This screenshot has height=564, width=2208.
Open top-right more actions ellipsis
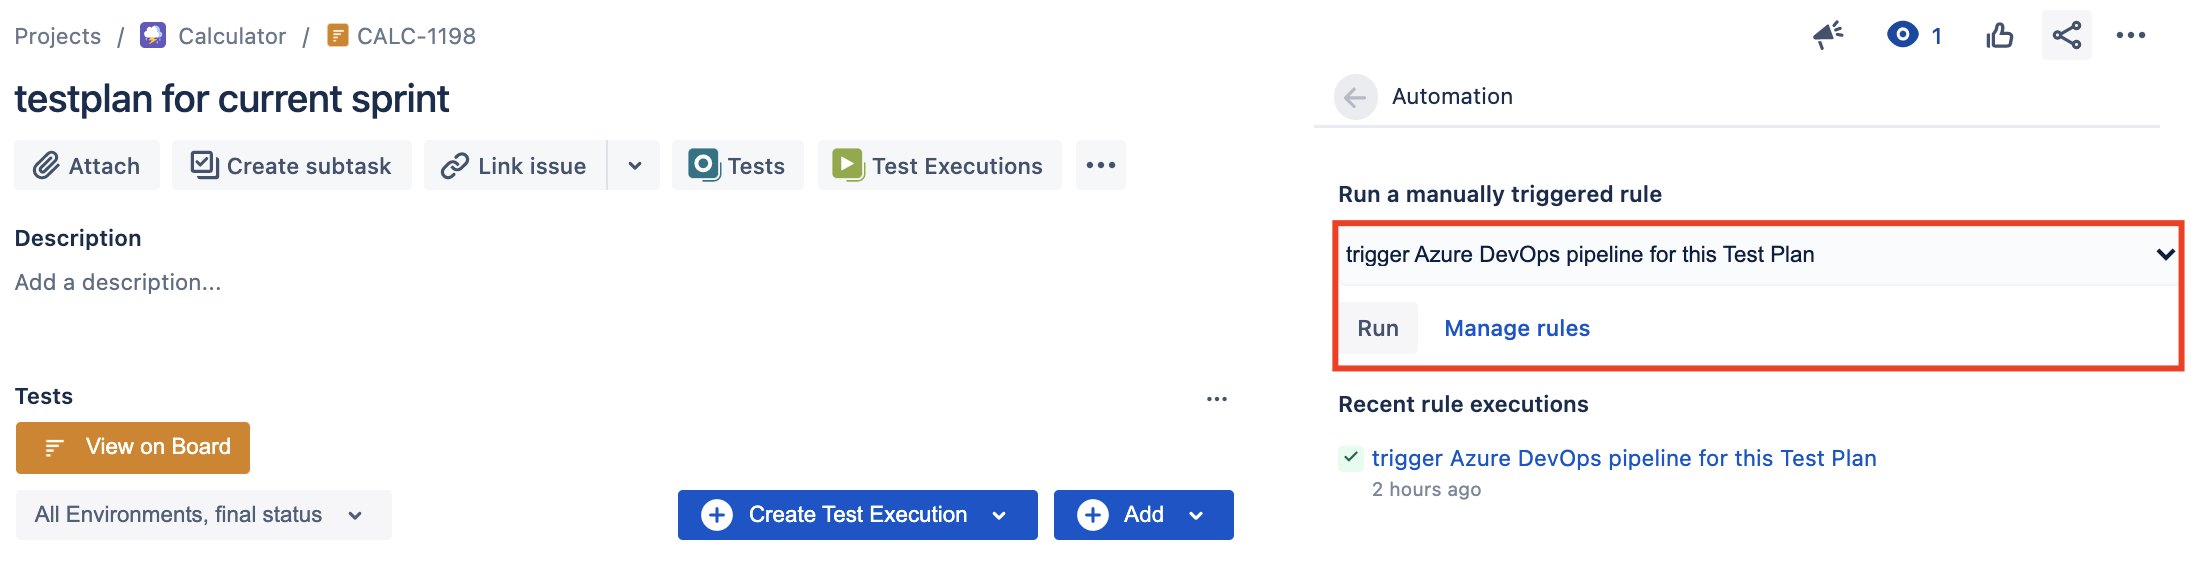[2131, 35]
